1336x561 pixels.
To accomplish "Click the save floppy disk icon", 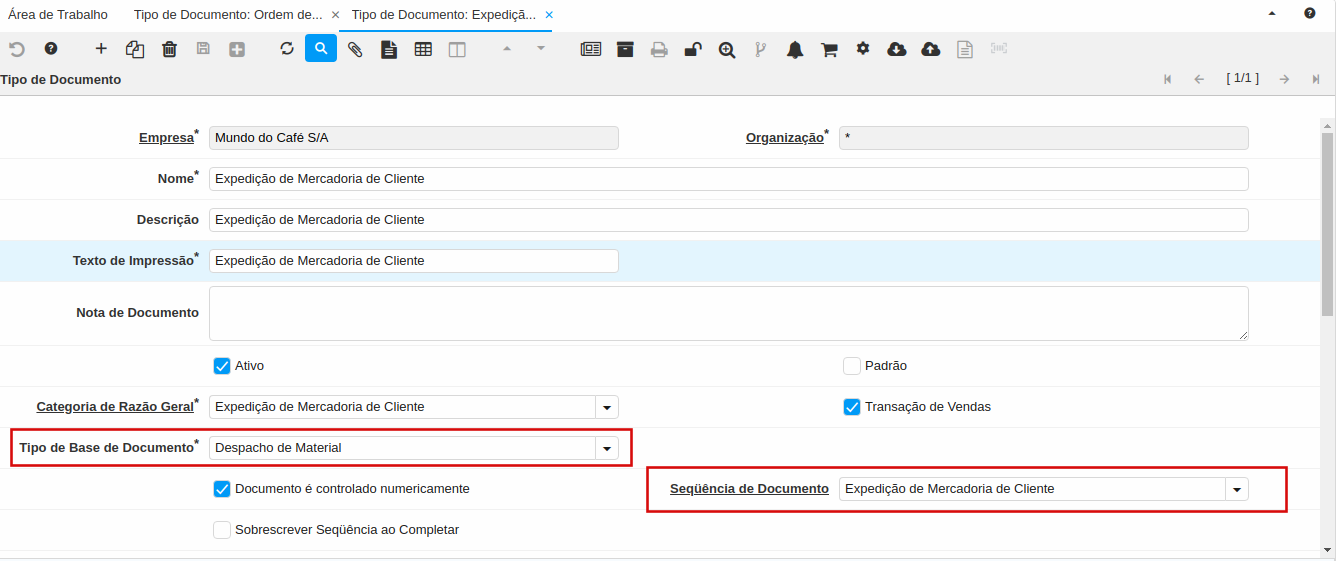I will 203,49.
